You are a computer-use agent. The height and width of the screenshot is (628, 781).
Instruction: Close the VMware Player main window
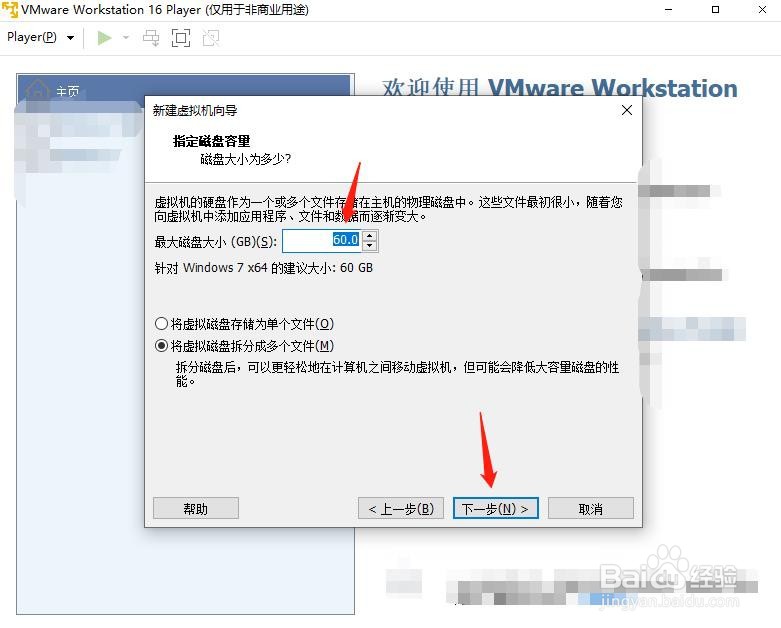click(x=762, y=9)
